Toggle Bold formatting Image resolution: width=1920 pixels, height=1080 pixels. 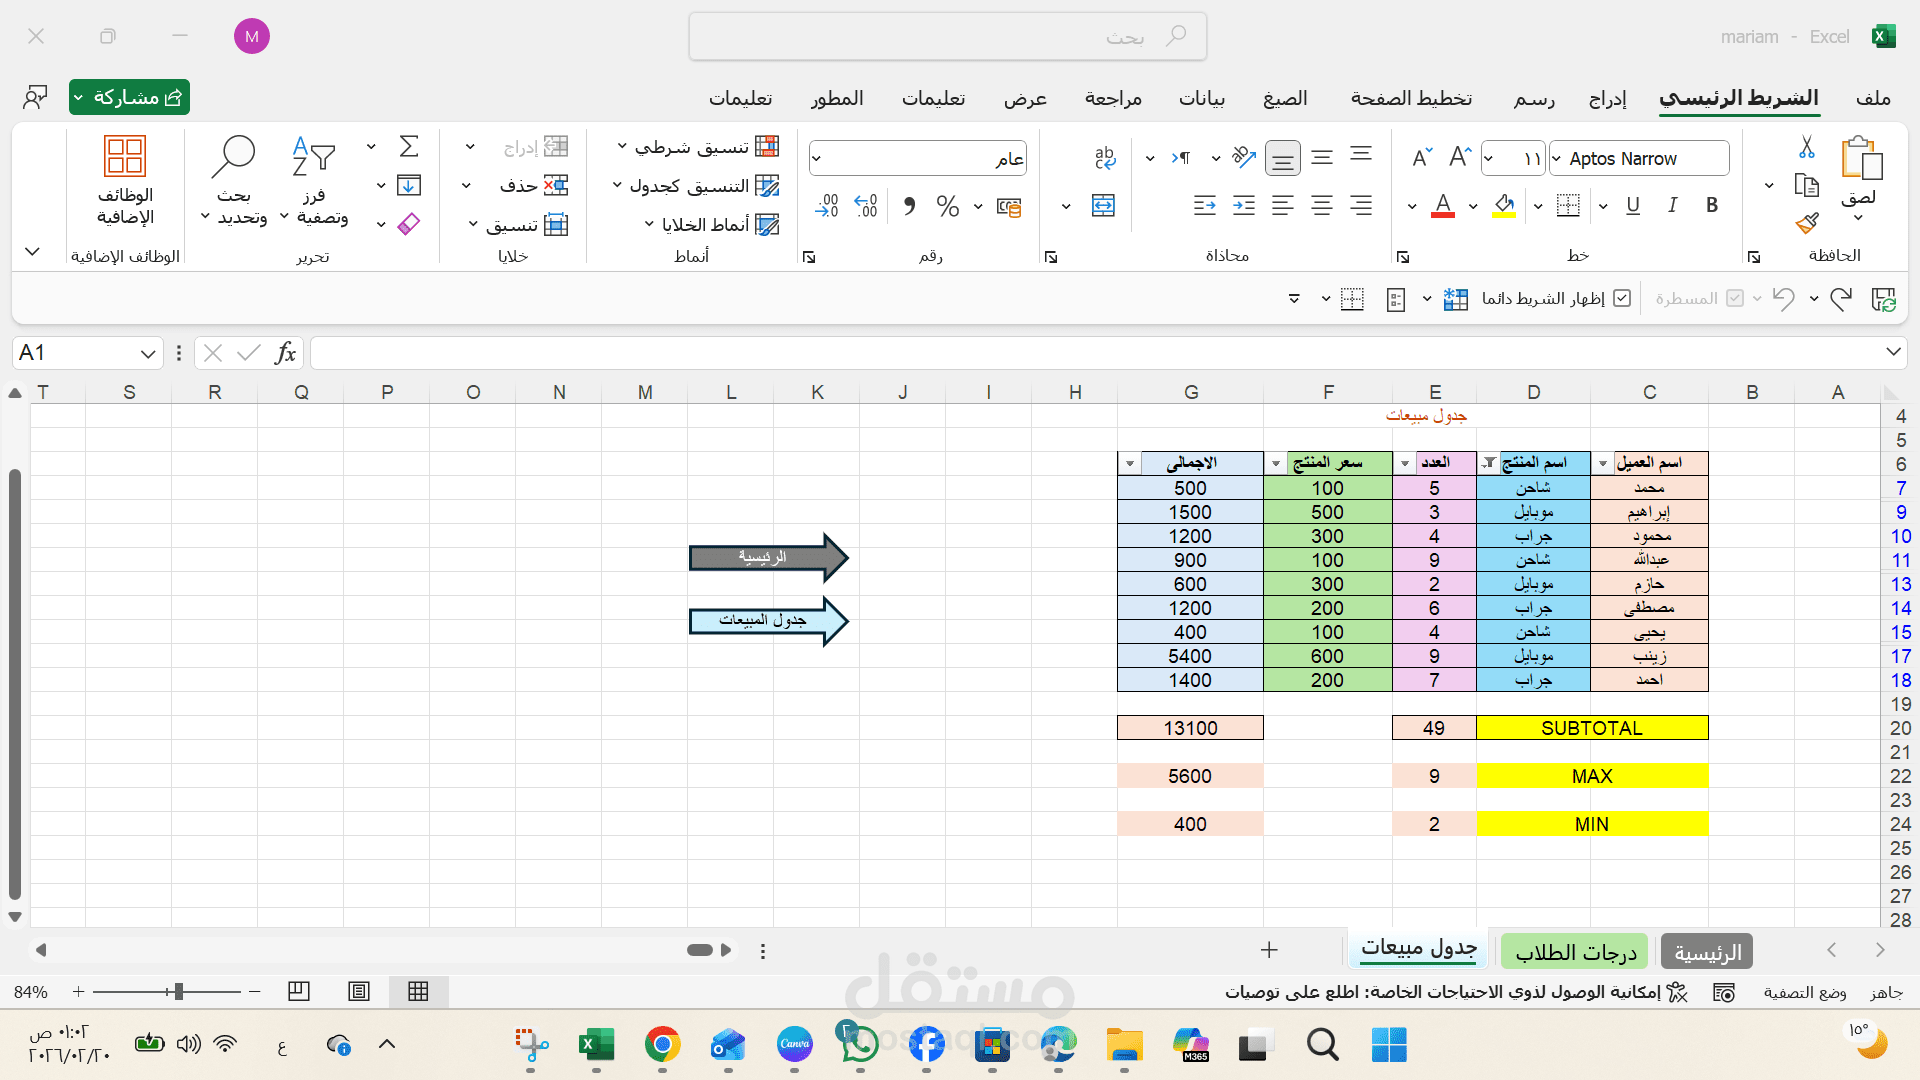point(1712,205)
